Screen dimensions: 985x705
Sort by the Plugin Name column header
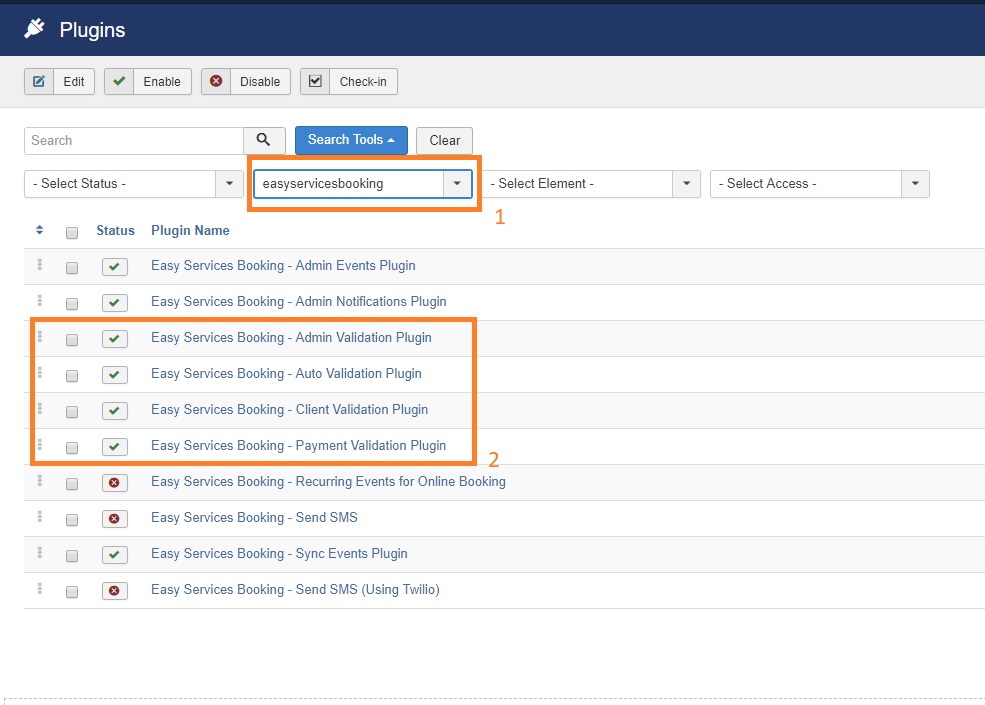point(190,231)
